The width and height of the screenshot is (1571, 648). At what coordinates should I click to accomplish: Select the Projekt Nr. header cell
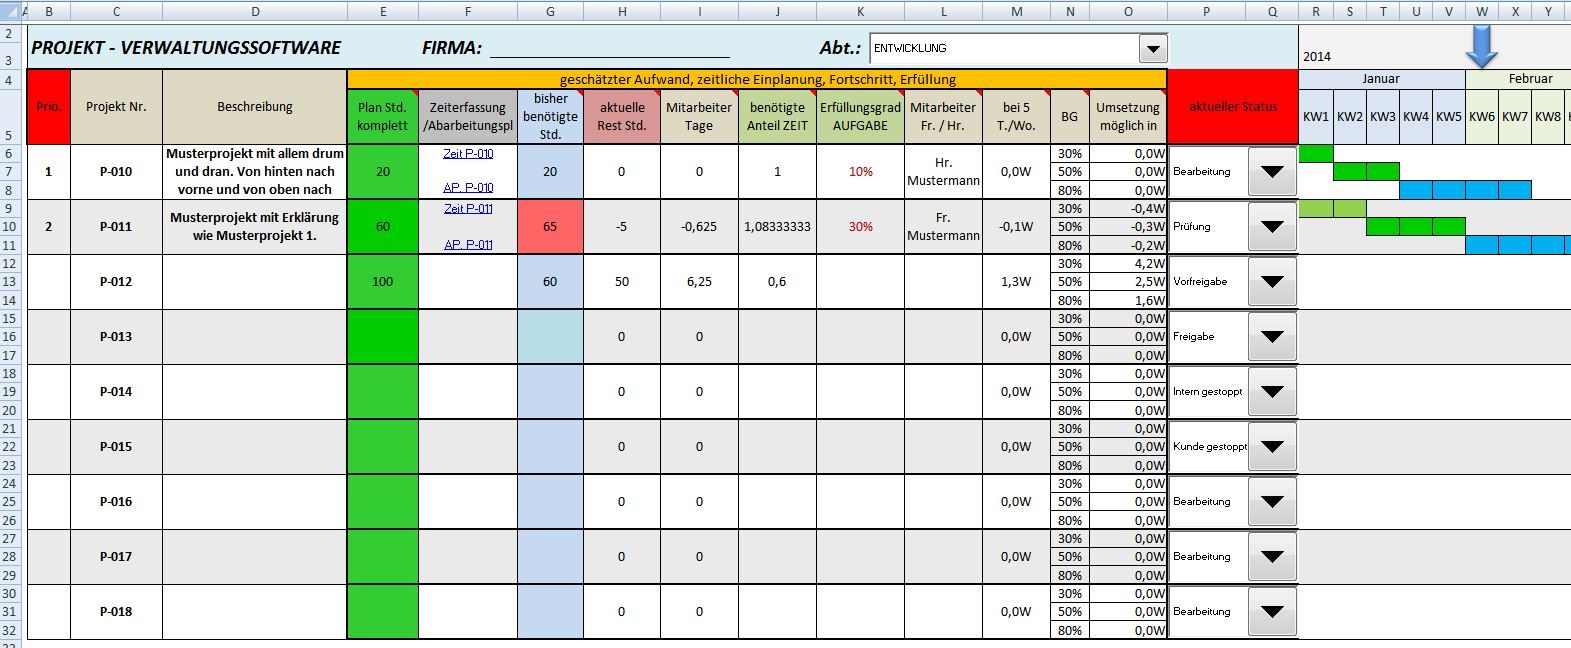[x=116, y=107]
